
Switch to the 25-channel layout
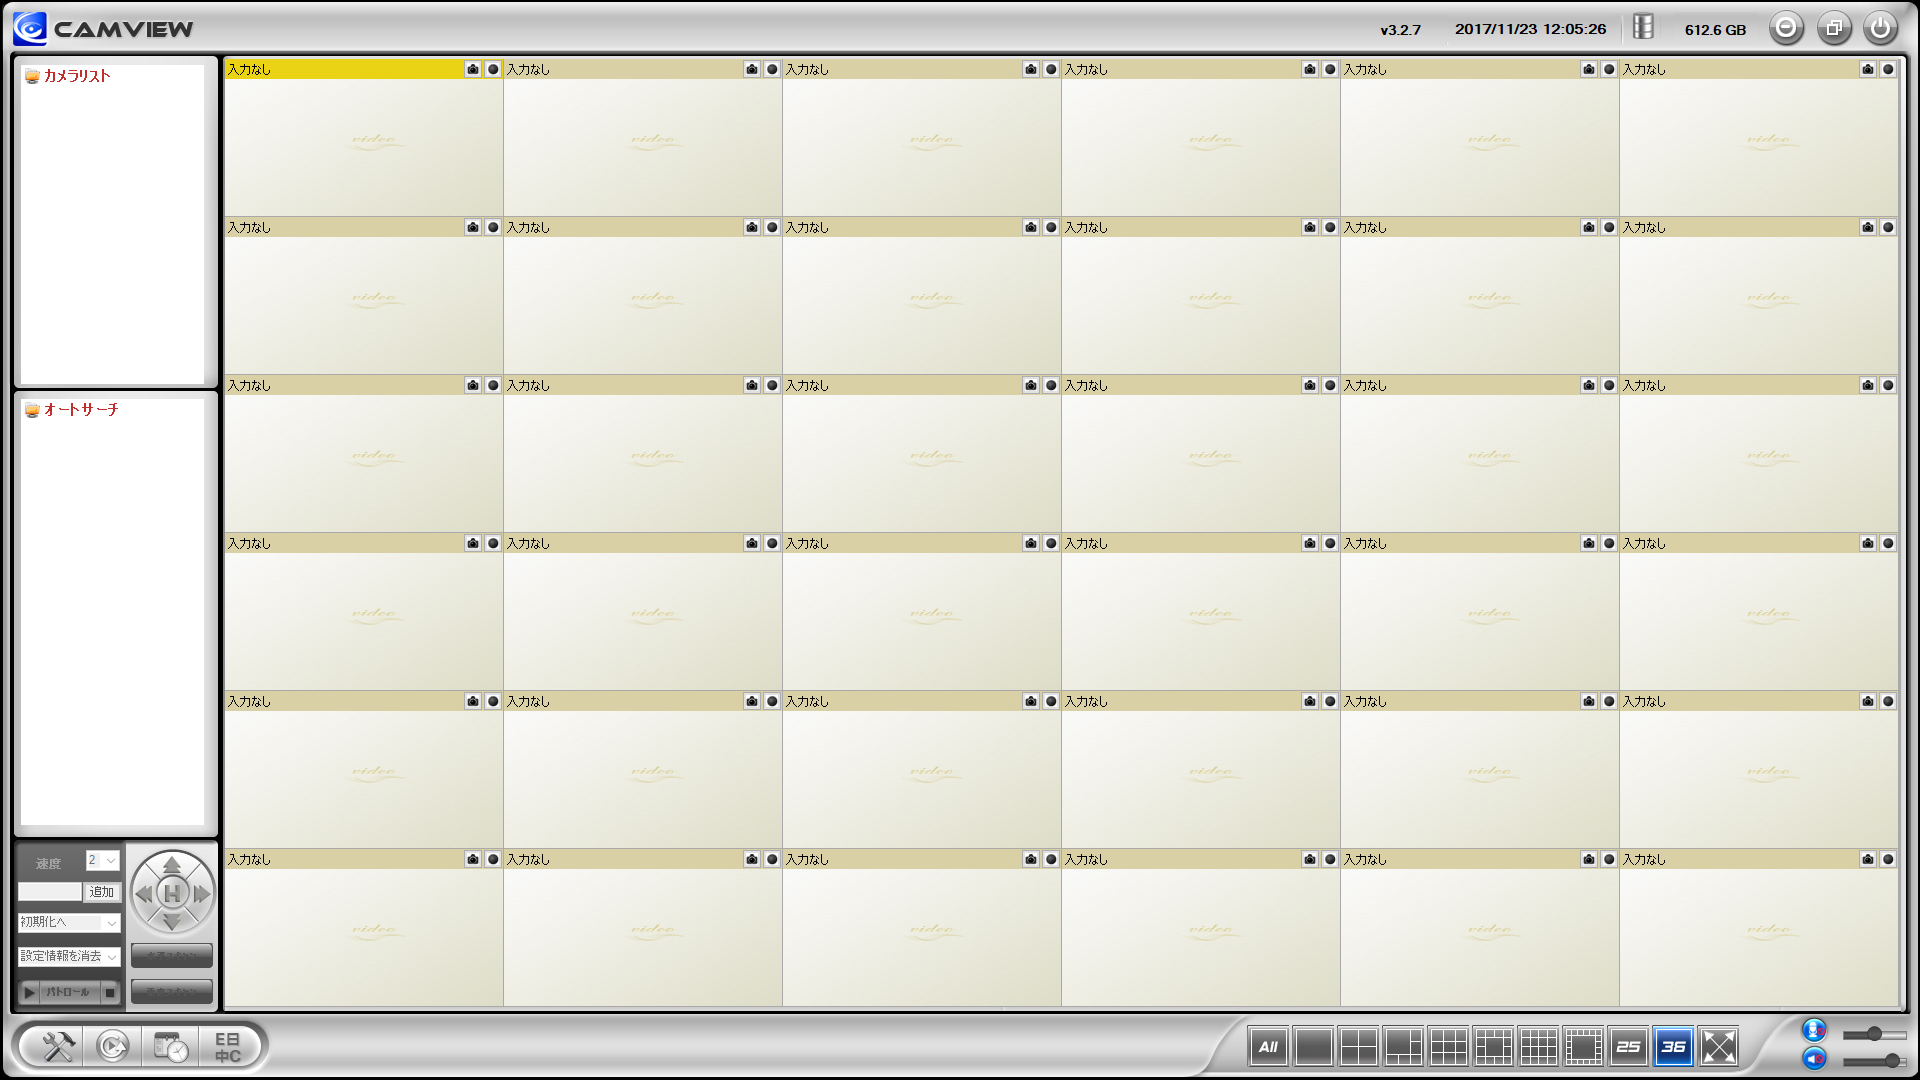[x=1628, y=1046]
